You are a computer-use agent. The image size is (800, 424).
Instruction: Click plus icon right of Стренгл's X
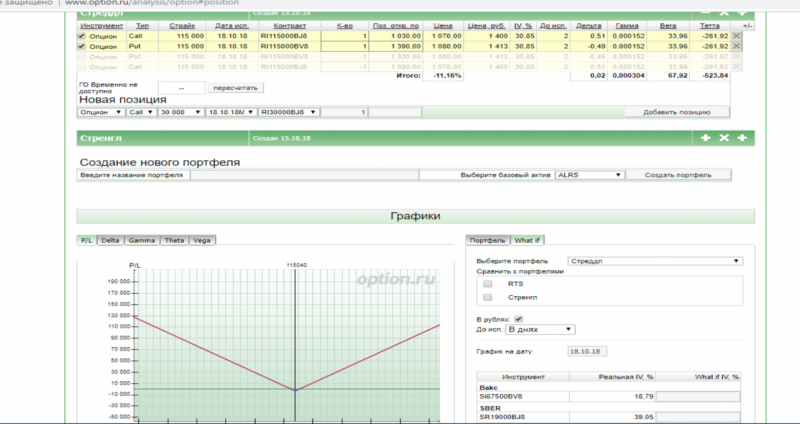coord(742,138)
